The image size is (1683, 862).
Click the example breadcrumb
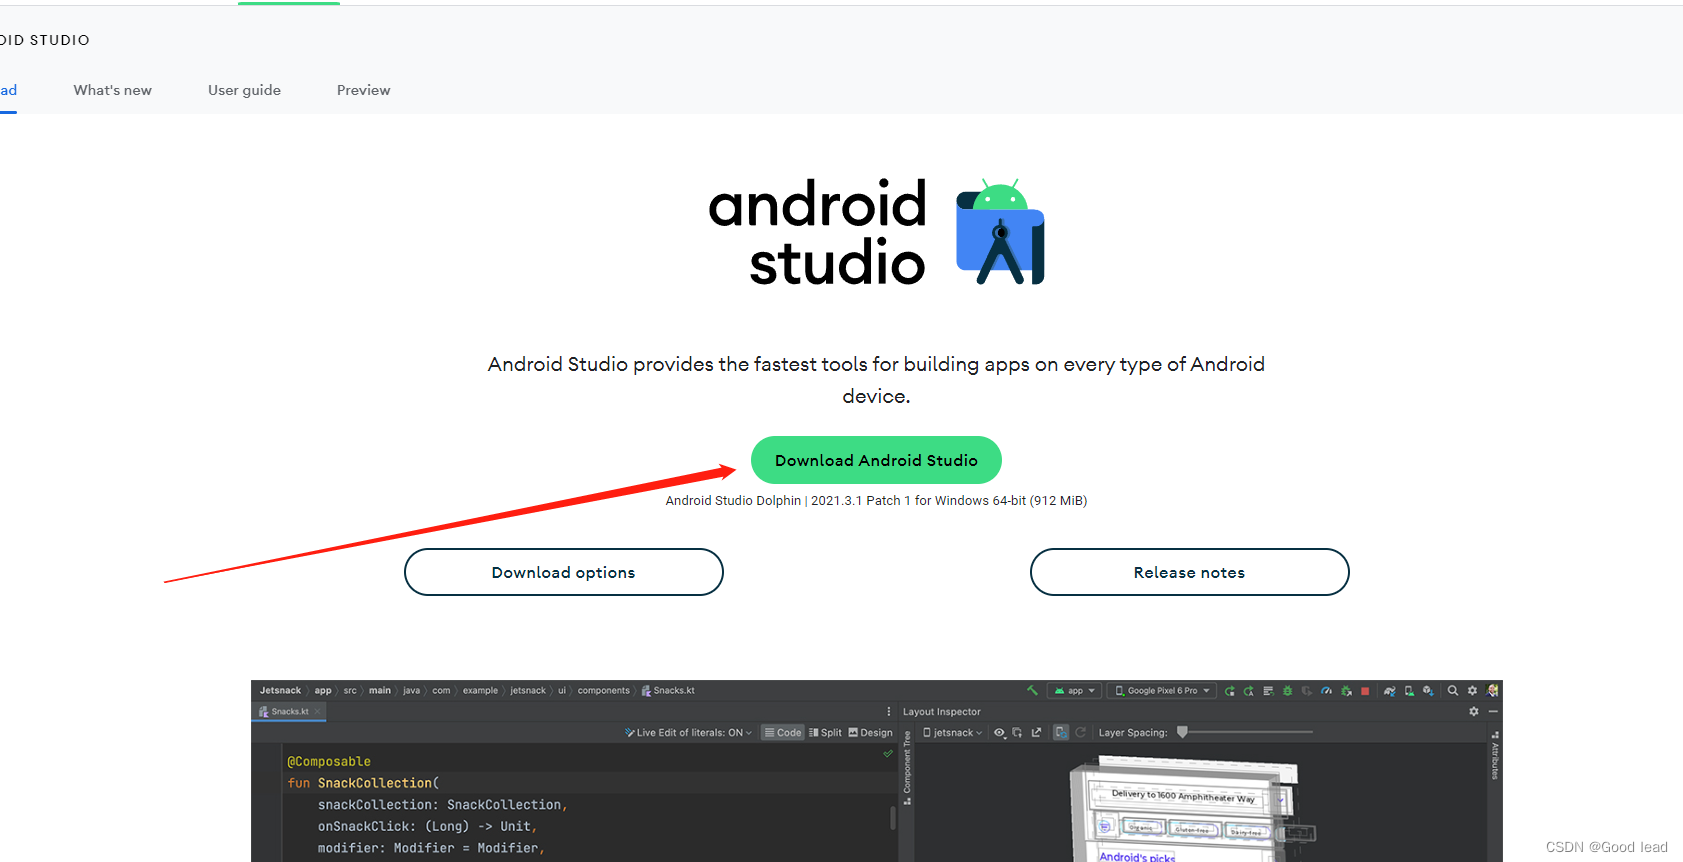(480, 691)
